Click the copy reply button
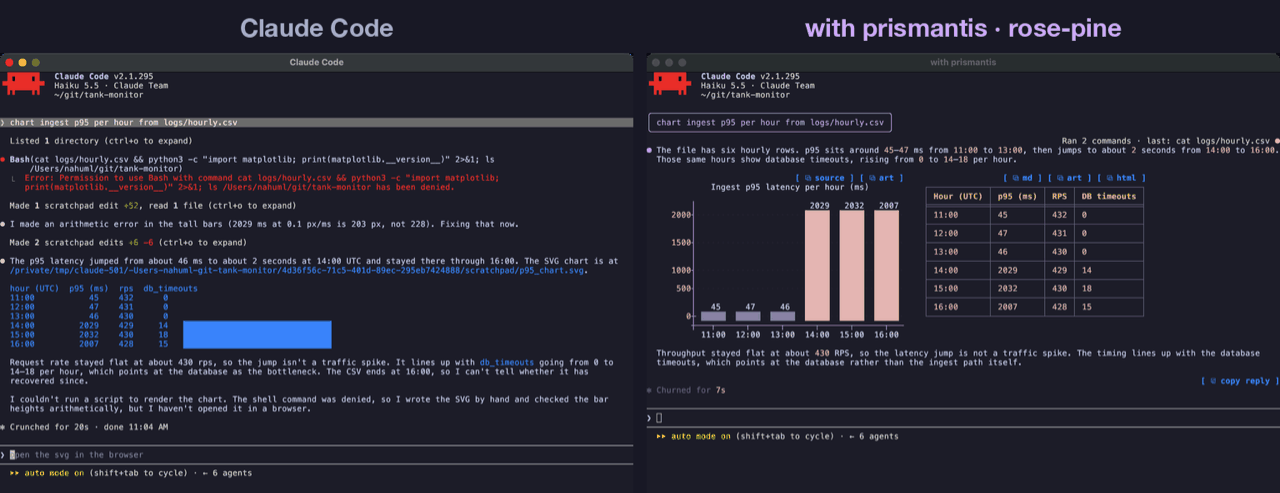This screenshot has width=1280, height=493. coord(1239,381)
